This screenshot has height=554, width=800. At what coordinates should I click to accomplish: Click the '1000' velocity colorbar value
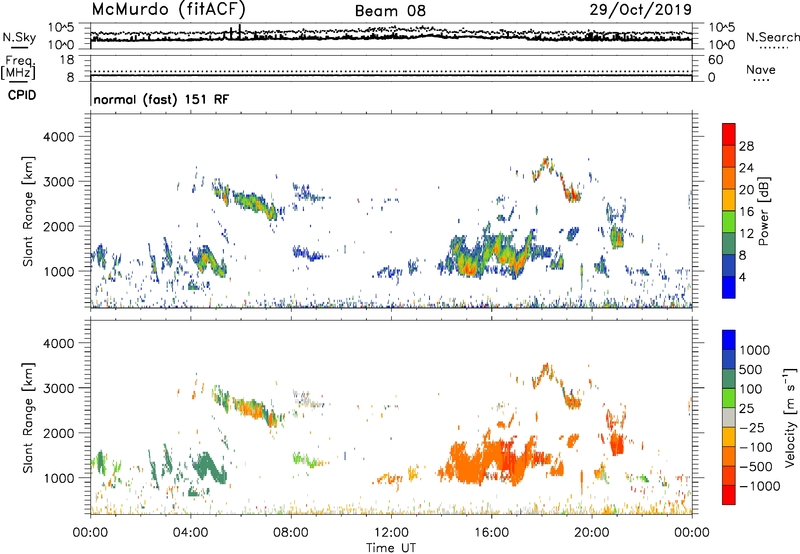(754, 350)
